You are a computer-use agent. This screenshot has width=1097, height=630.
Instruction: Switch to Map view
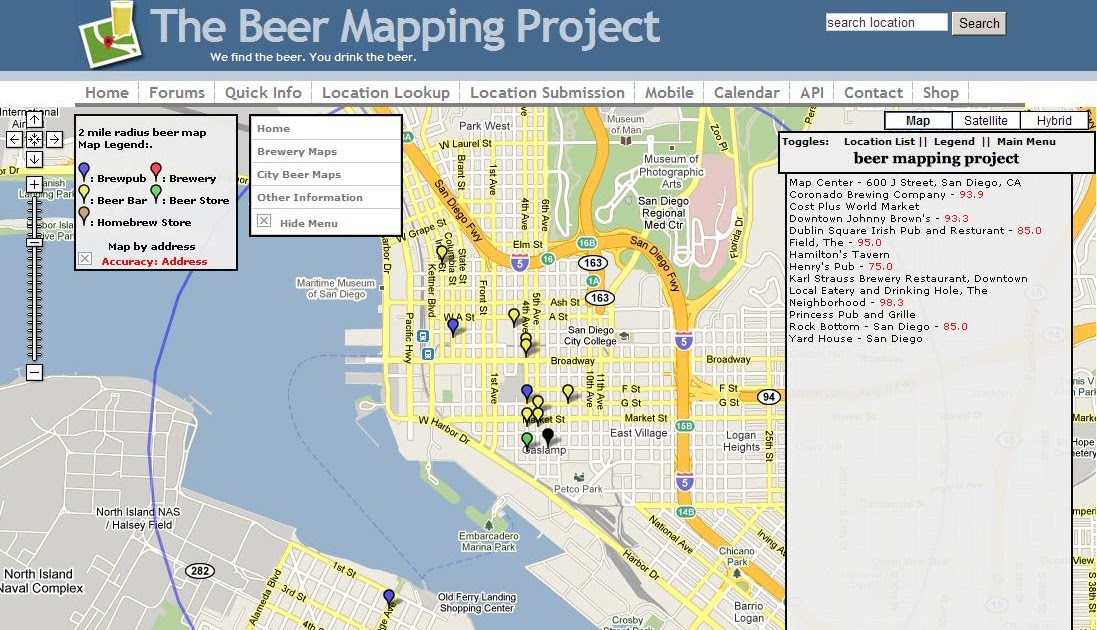pyautogui.click(x=918, y=120)
